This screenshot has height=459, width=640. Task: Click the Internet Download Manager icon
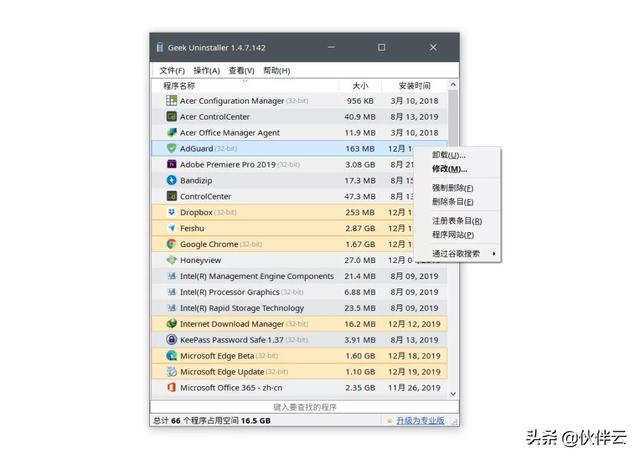(x=171, y=324)
